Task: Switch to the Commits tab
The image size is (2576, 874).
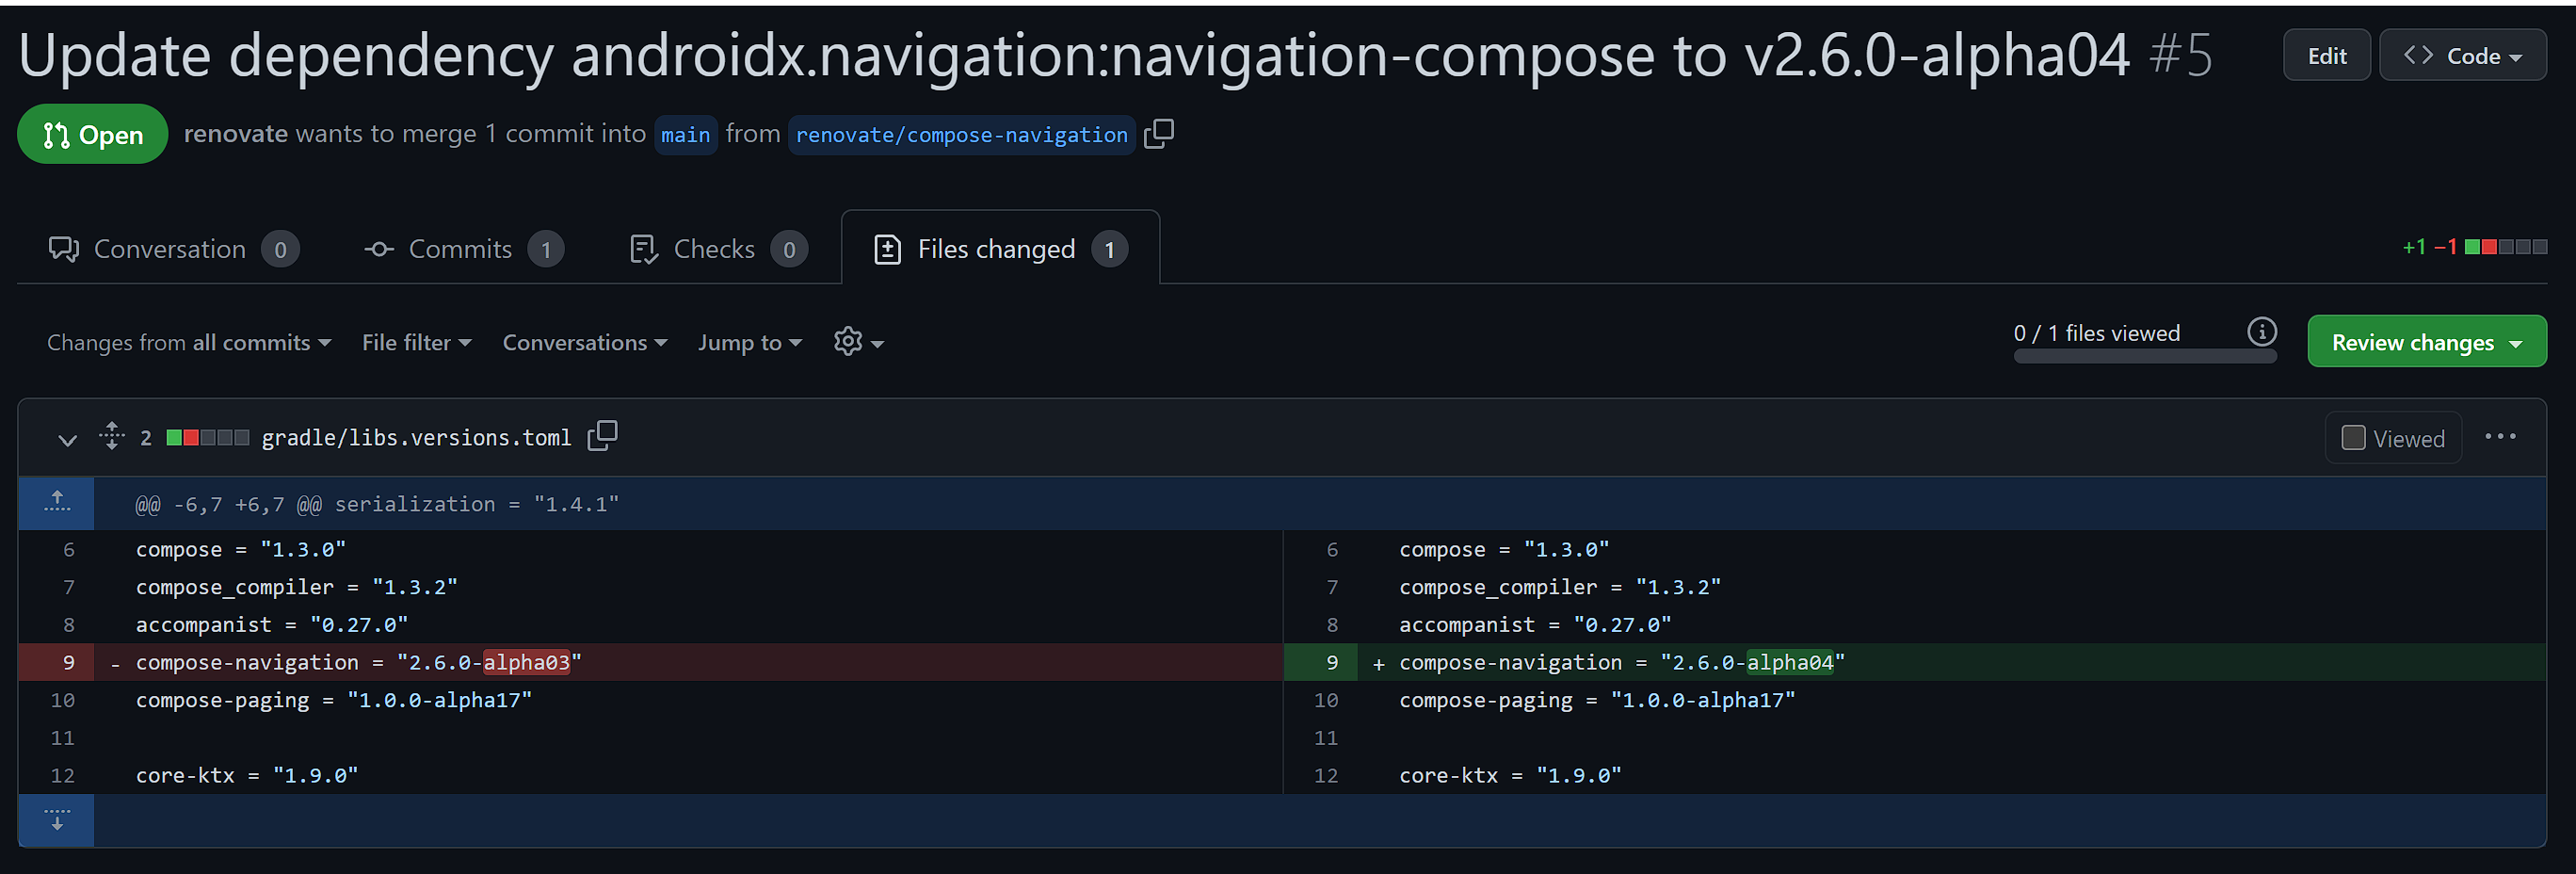Action: coord(464,249)
